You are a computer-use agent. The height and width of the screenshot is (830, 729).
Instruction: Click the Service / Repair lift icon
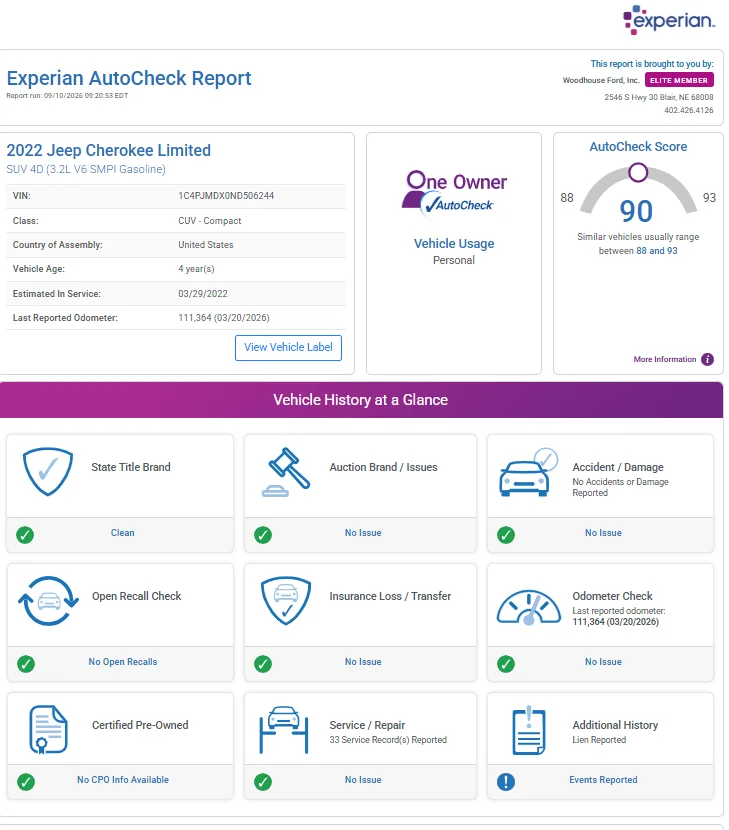284,729
